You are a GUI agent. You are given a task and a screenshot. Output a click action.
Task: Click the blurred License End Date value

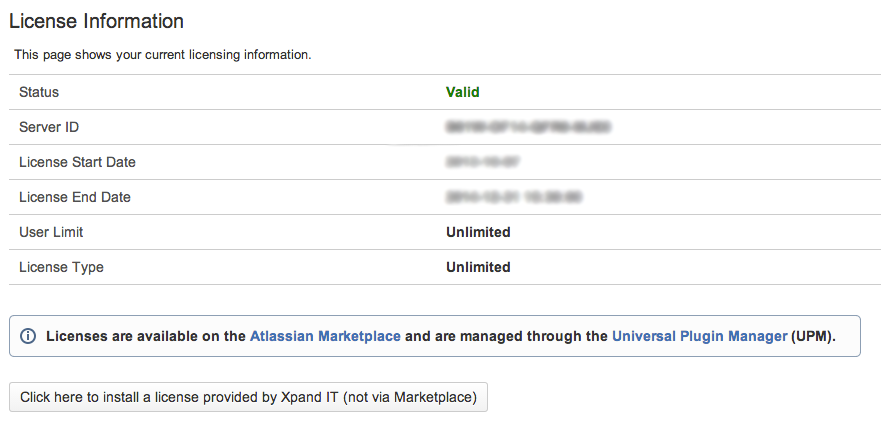514,197
